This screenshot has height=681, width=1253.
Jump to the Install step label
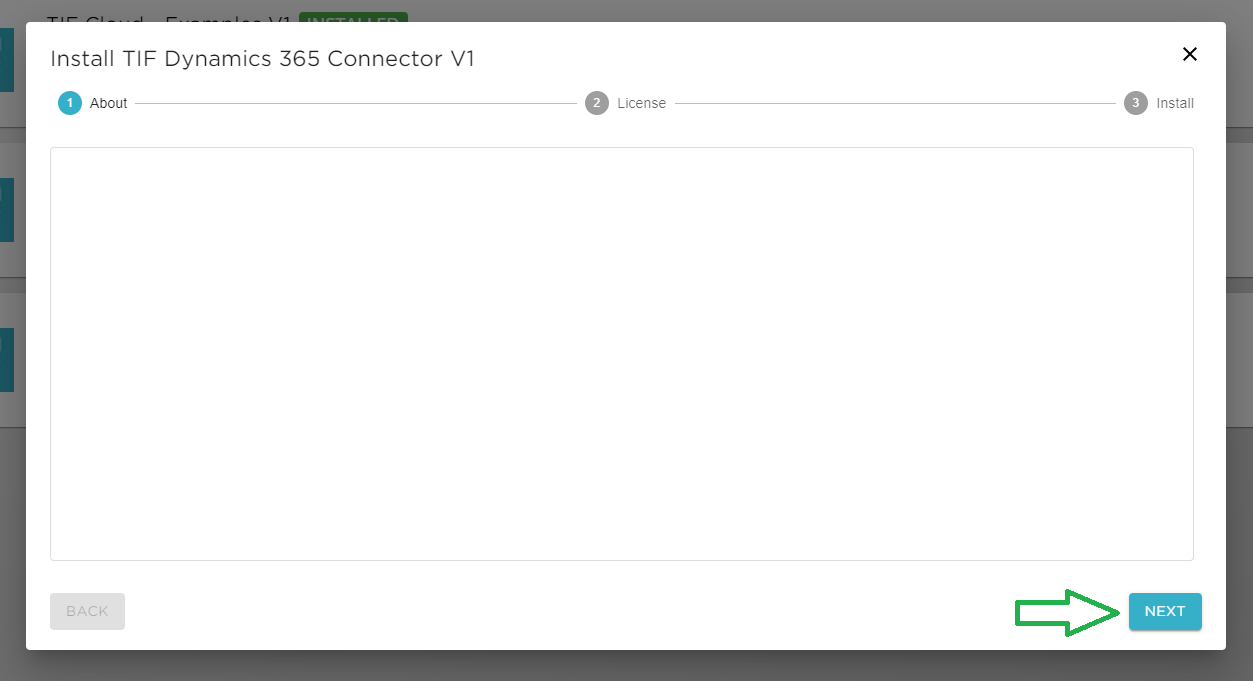coord(1175,103)
